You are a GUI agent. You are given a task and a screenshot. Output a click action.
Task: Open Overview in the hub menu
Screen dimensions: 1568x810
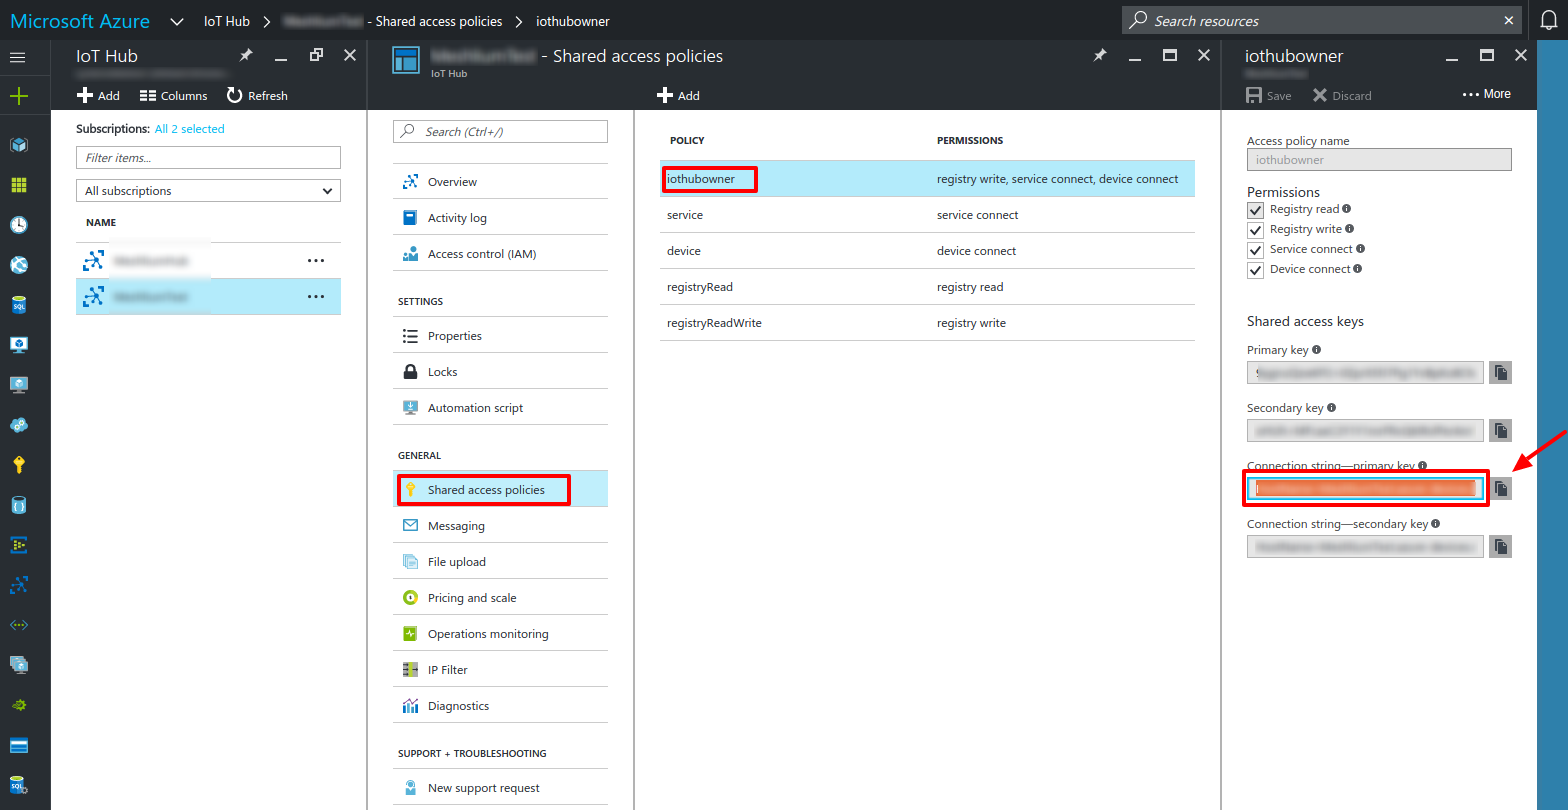click(x=500, y=182)
